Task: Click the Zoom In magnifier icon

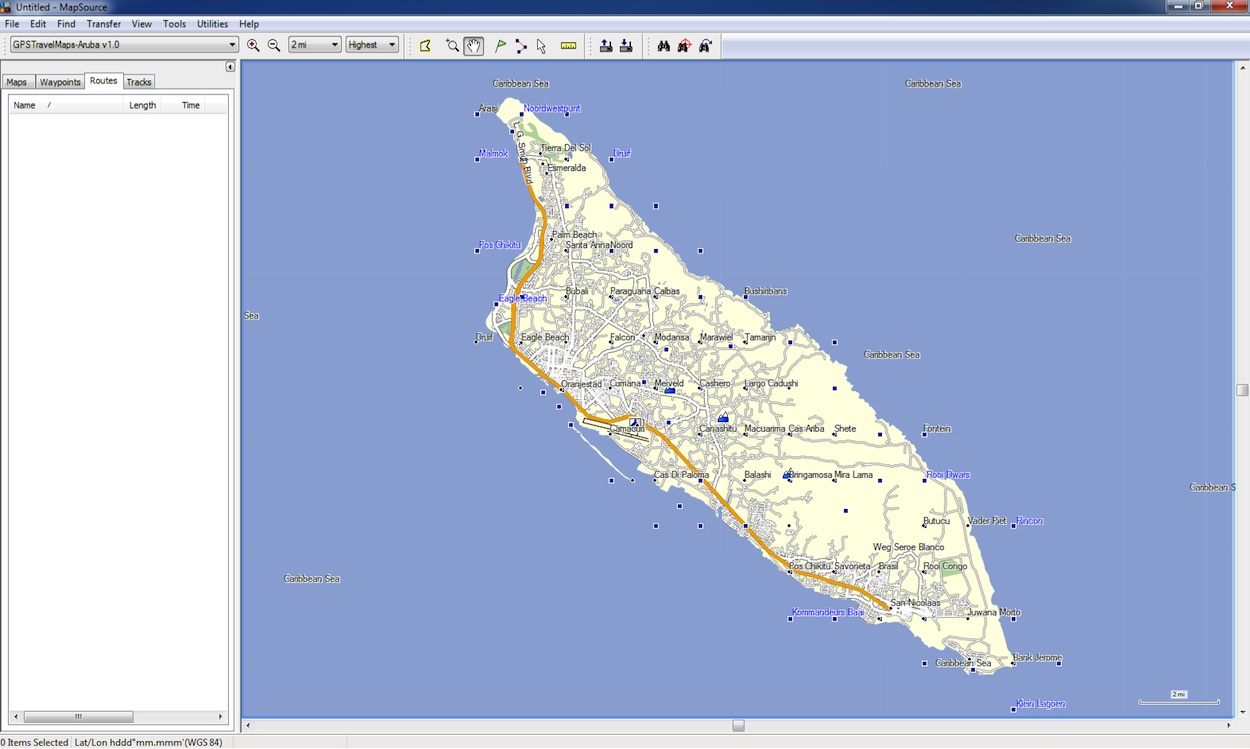Action: (253, 45)
